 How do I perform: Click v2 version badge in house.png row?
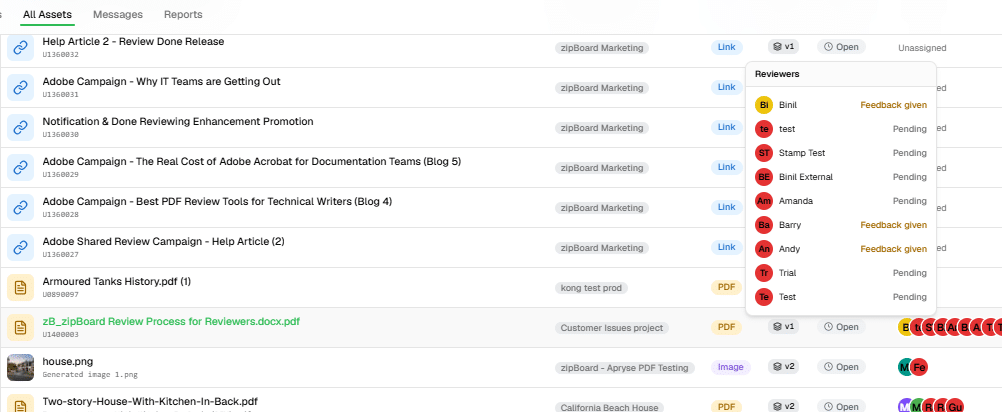(x=783, y=367)
